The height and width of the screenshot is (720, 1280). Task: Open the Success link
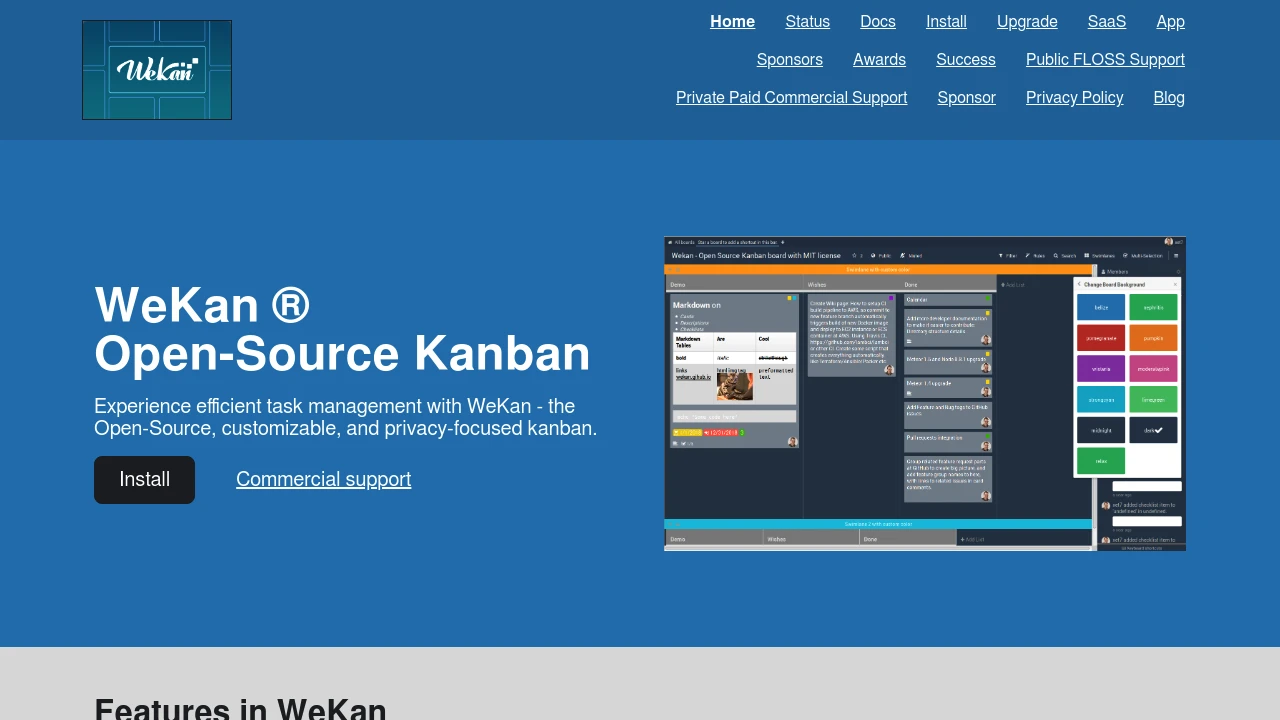click(966, 60)
